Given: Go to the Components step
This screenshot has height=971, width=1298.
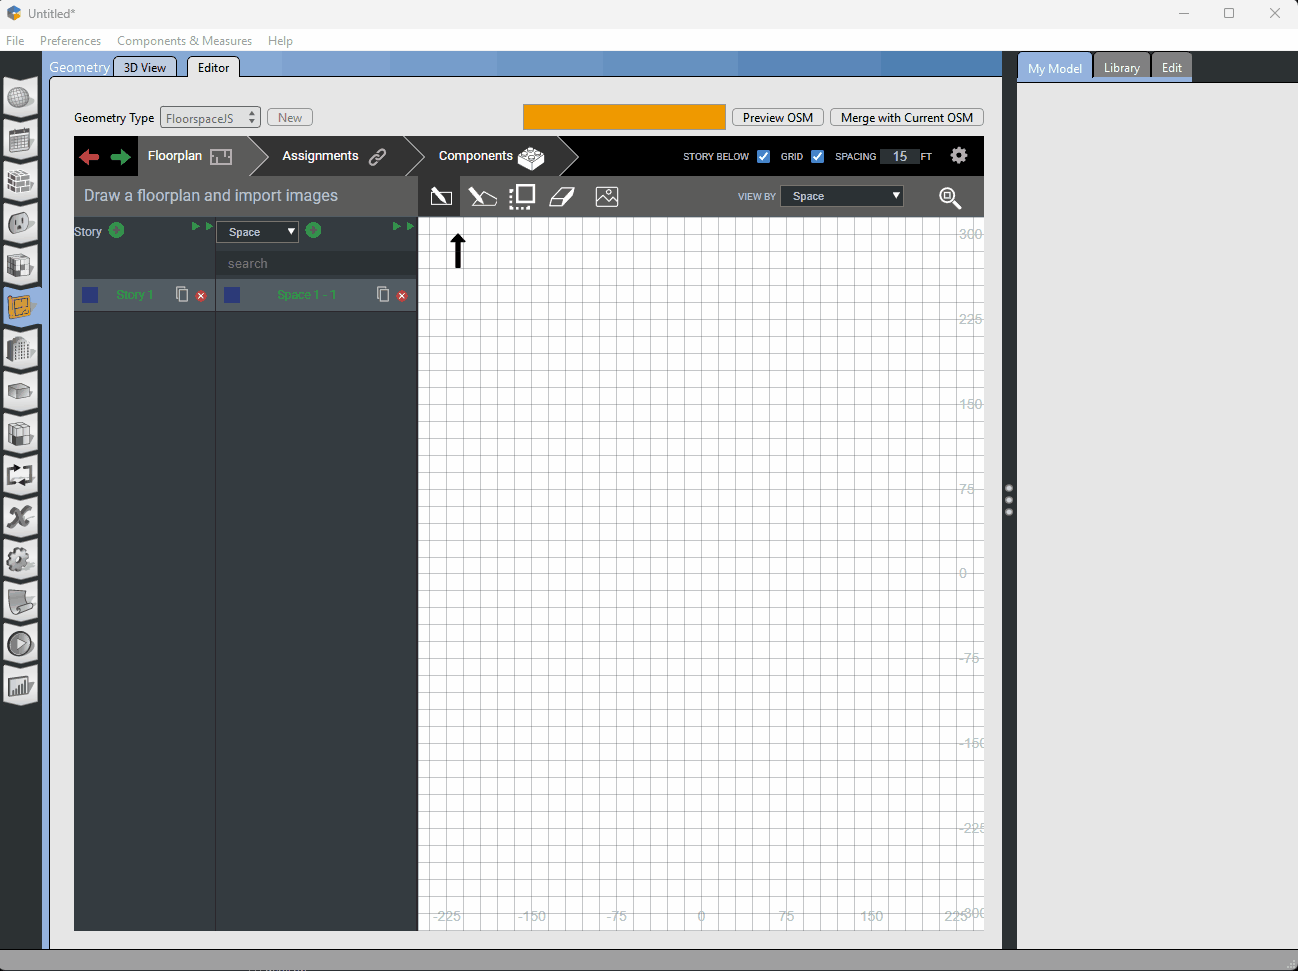Looking at the screenshot, I should coord(491,156).
